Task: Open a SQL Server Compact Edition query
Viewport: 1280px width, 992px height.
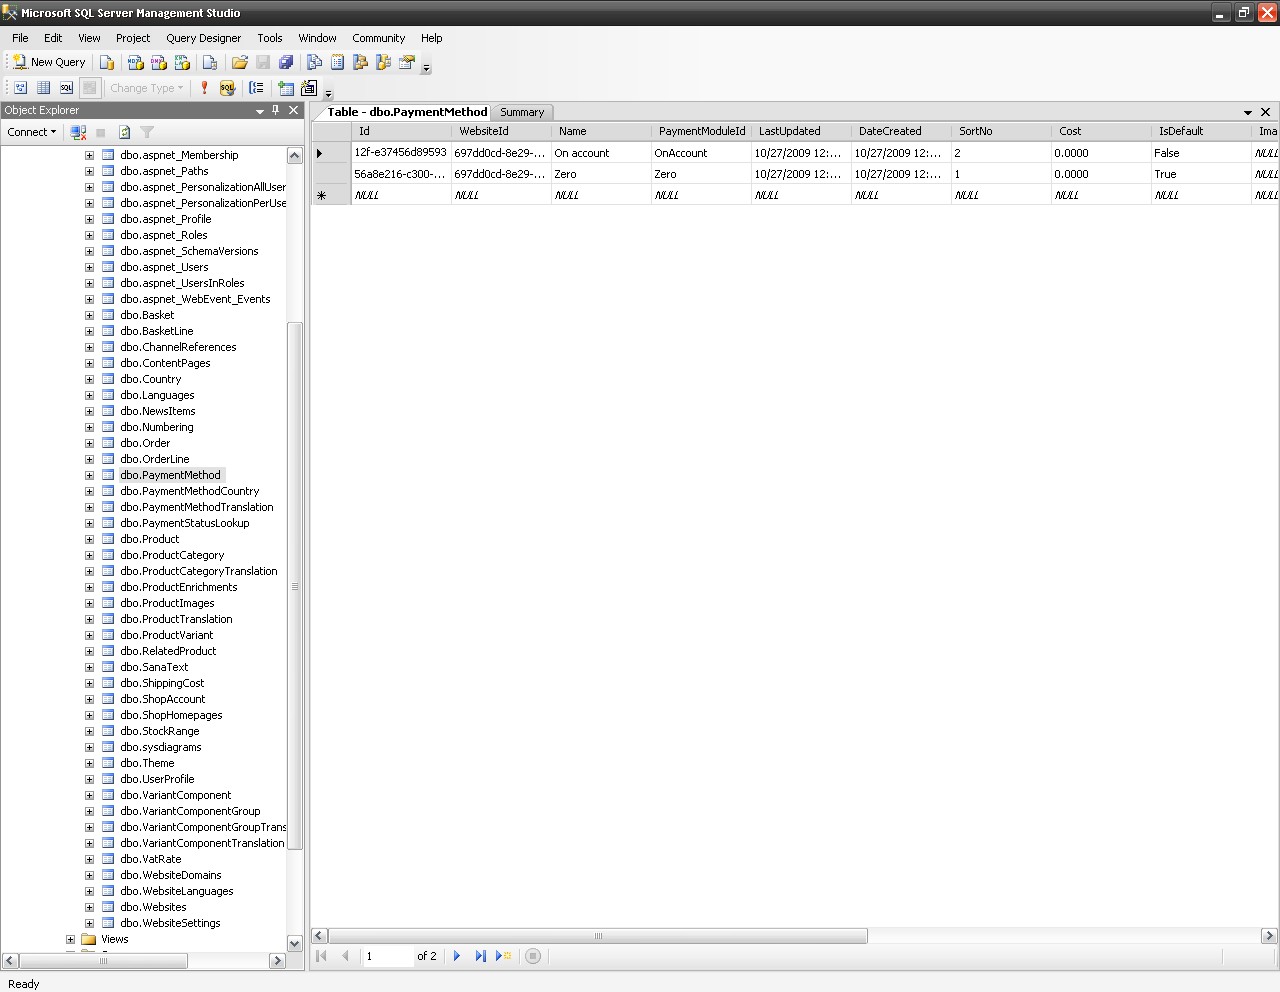Action: coord(210,62)
